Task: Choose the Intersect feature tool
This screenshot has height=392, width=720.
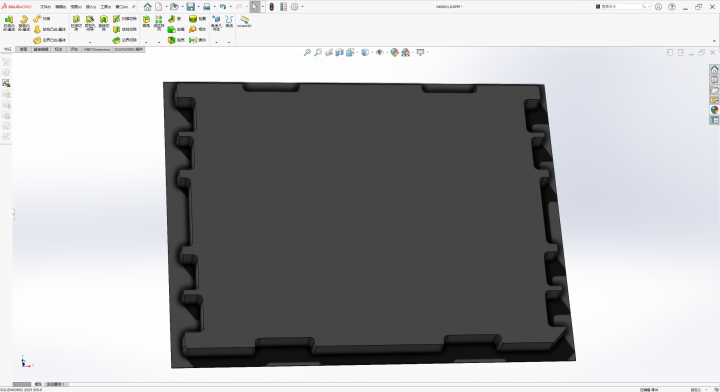Action: [x=198, y=29]
